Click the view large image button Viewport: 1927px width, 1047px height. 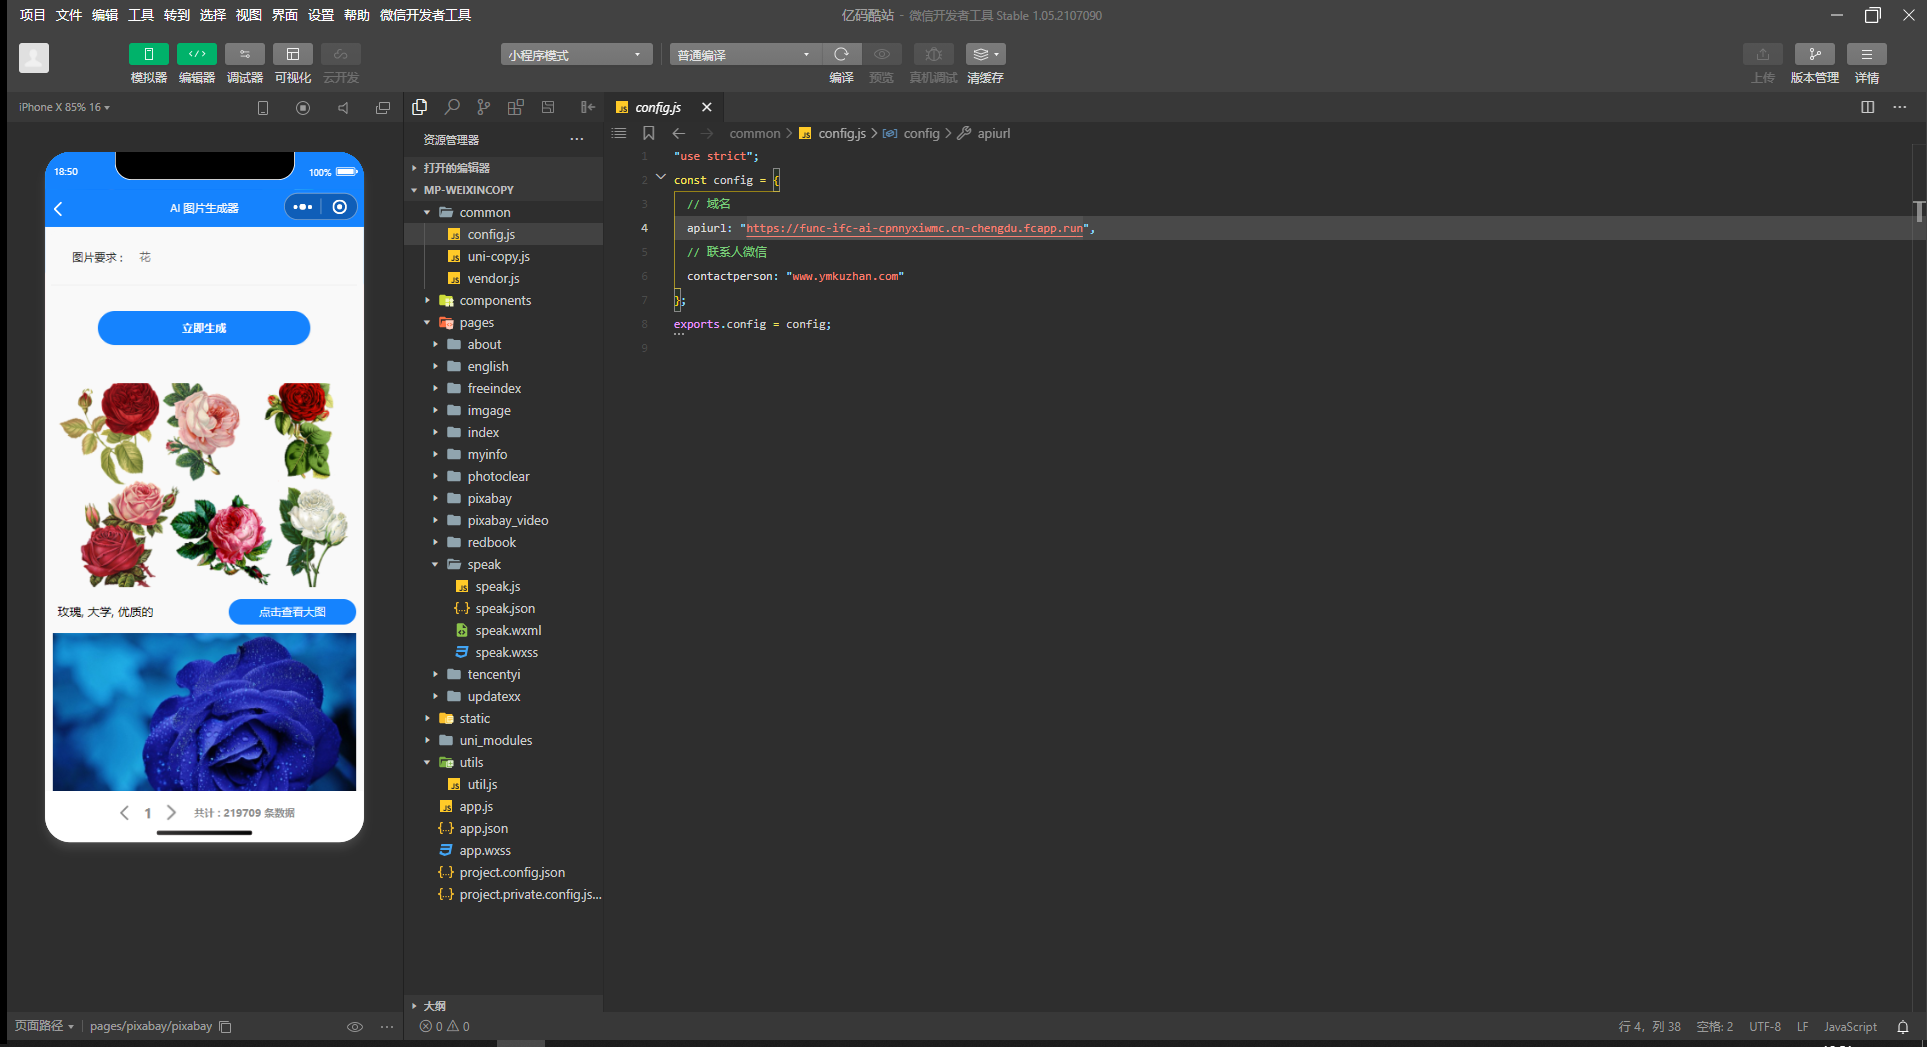click(x=292, y=612)
